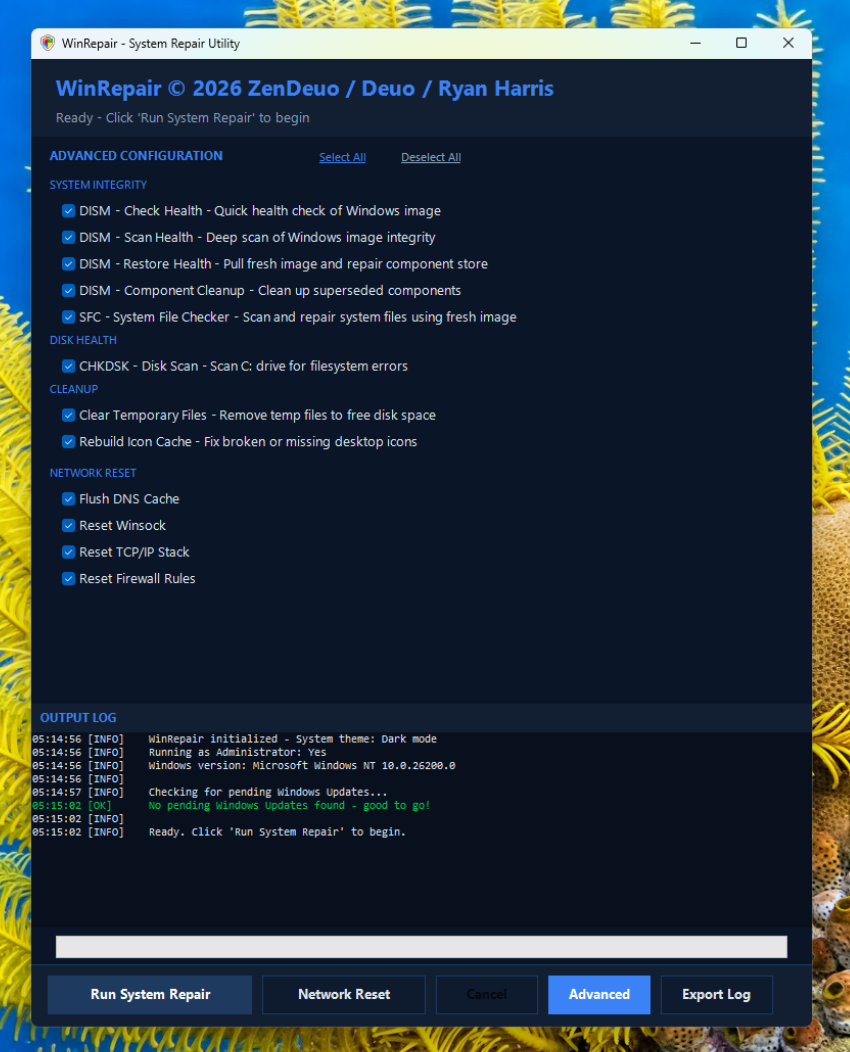The width and height of the screenshot is (850, 1052).
Task: Click the Export Log button
Action: tap(716, 995)
